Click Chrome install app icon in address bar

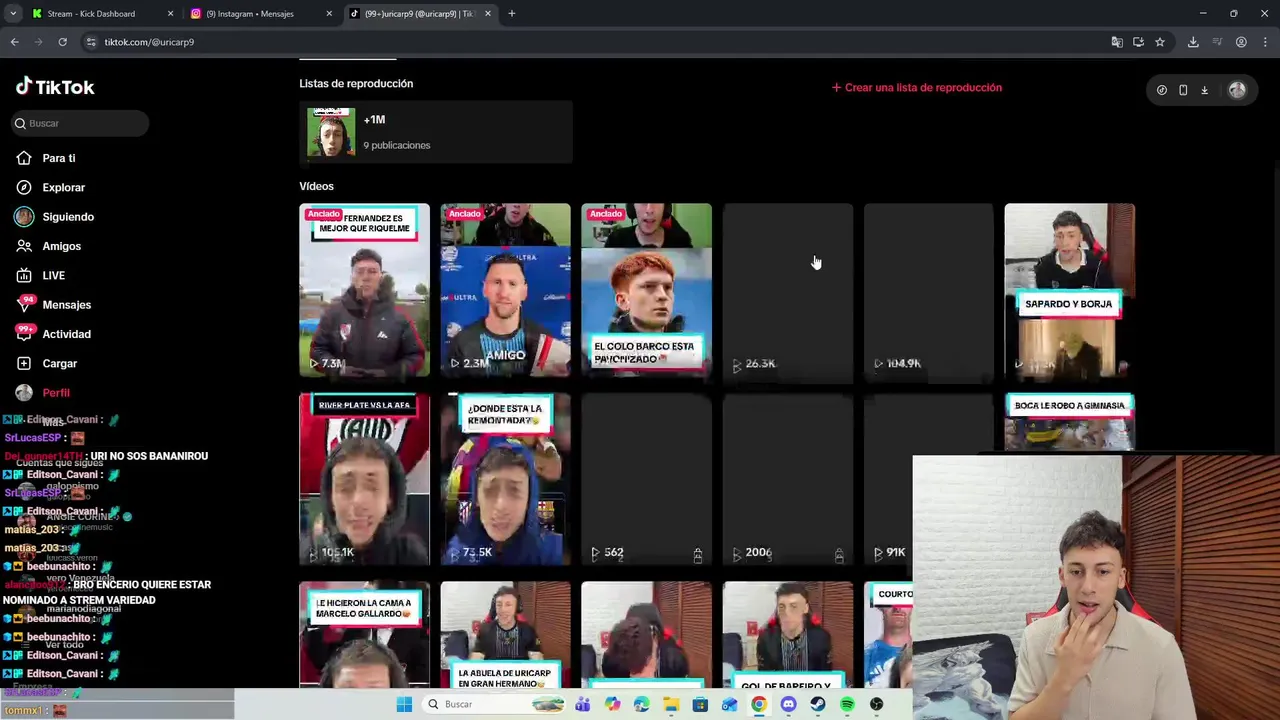pyautogui.click(x=1138, y=42)
